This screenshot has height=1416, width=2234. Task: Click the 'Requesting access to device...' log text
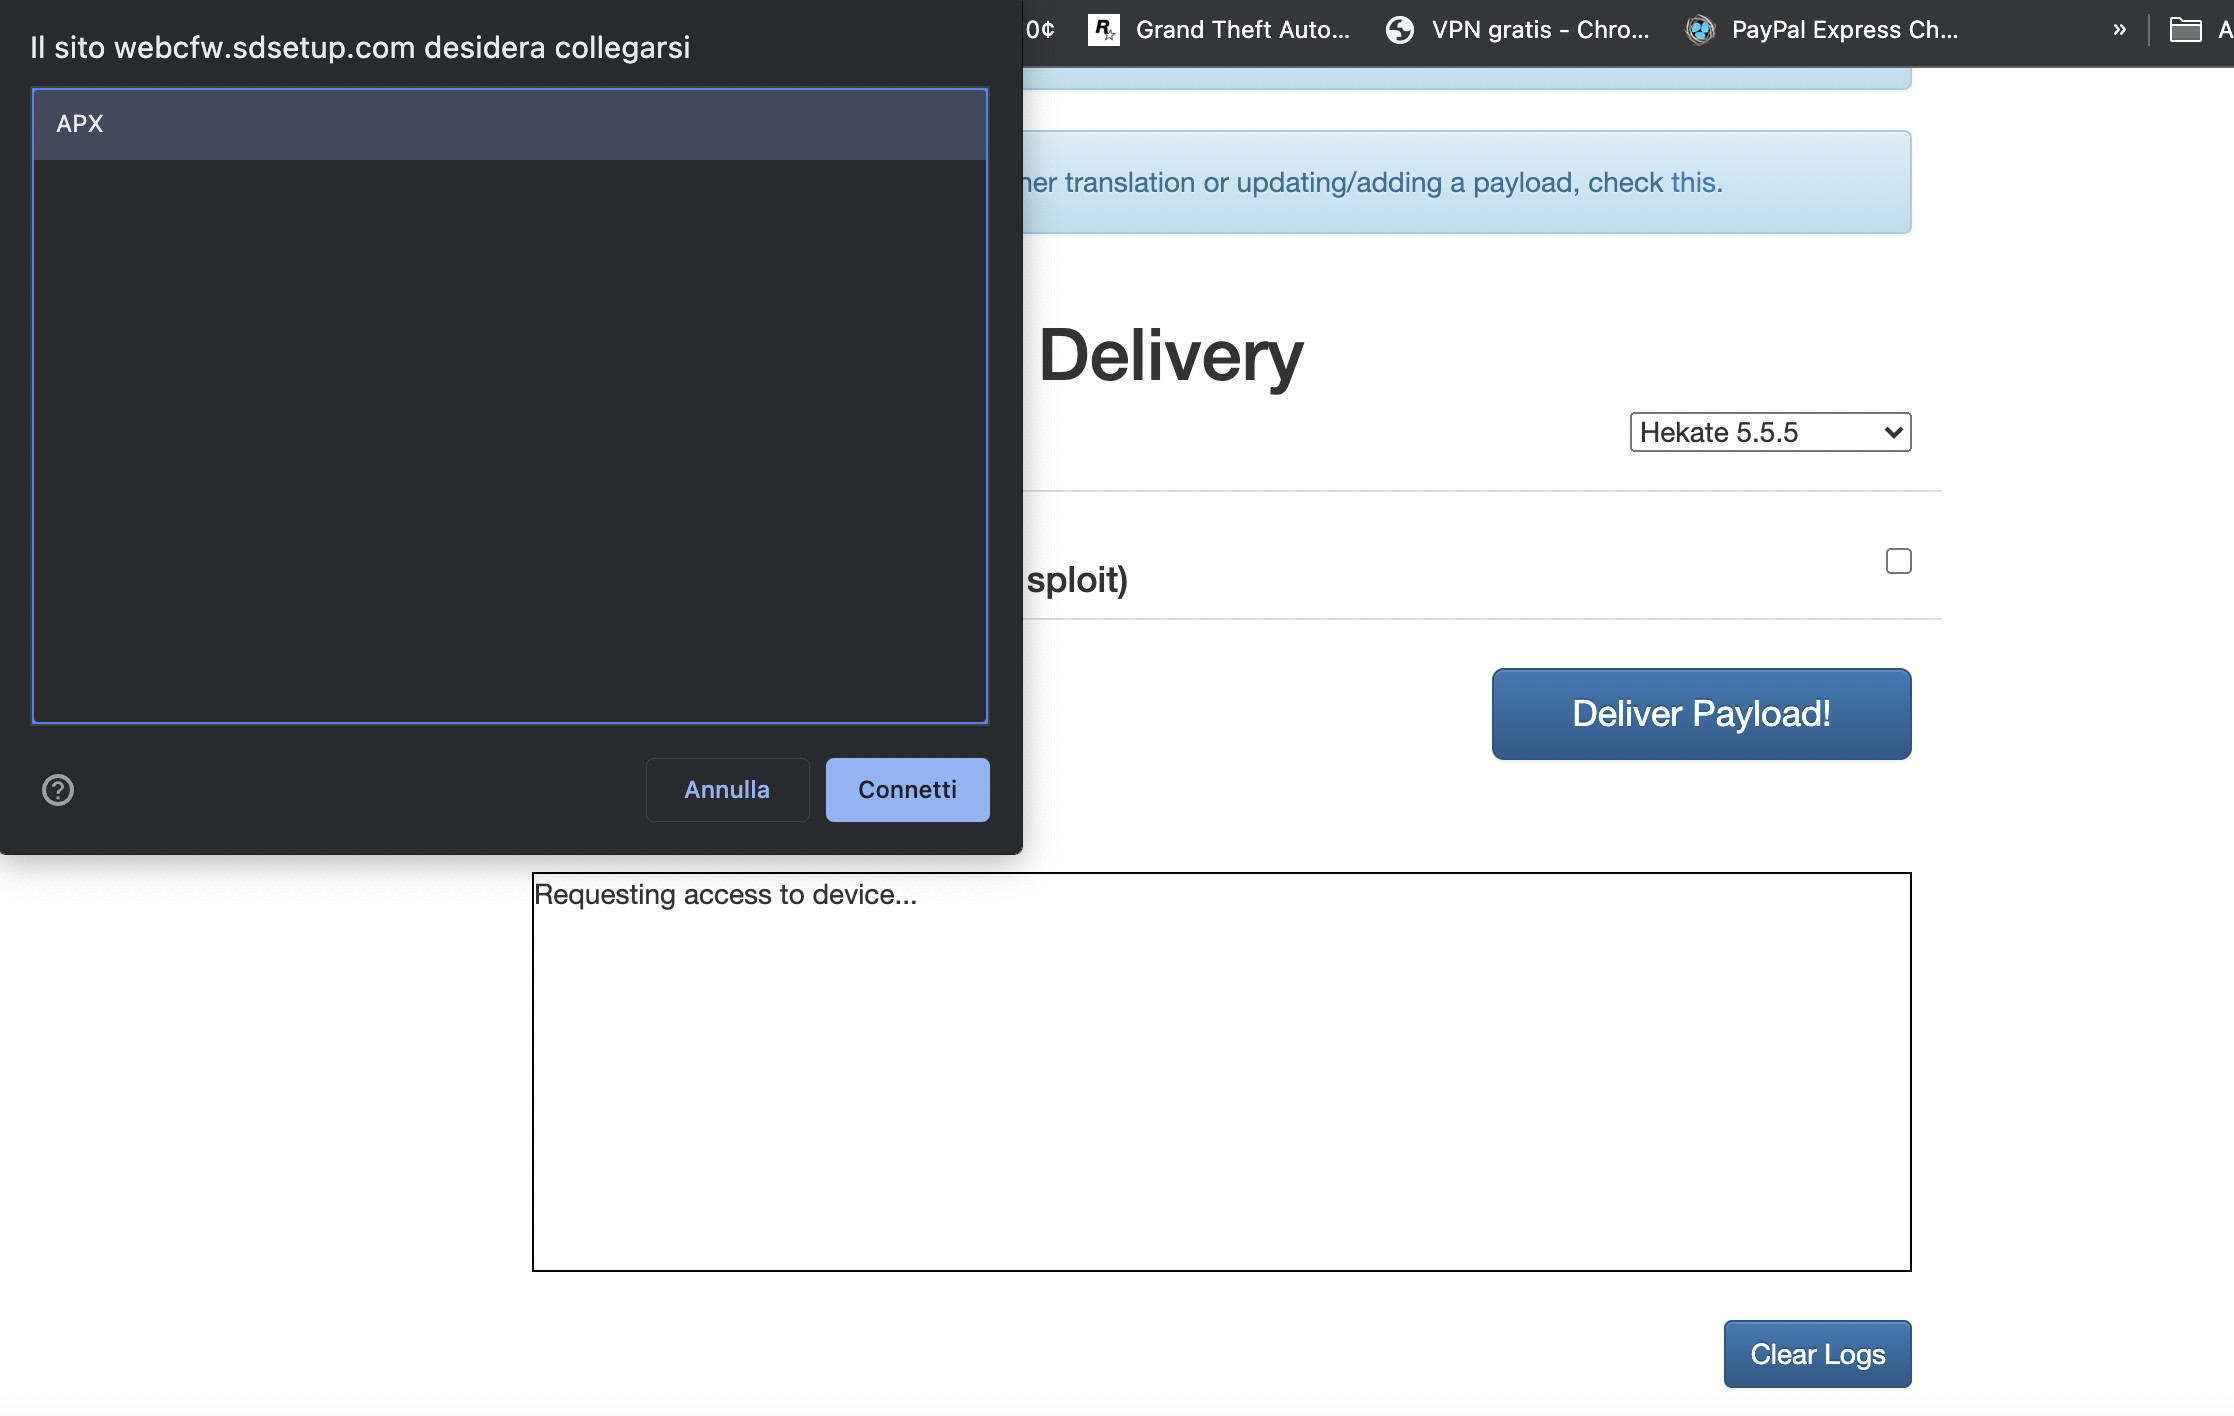click(726, 895)
